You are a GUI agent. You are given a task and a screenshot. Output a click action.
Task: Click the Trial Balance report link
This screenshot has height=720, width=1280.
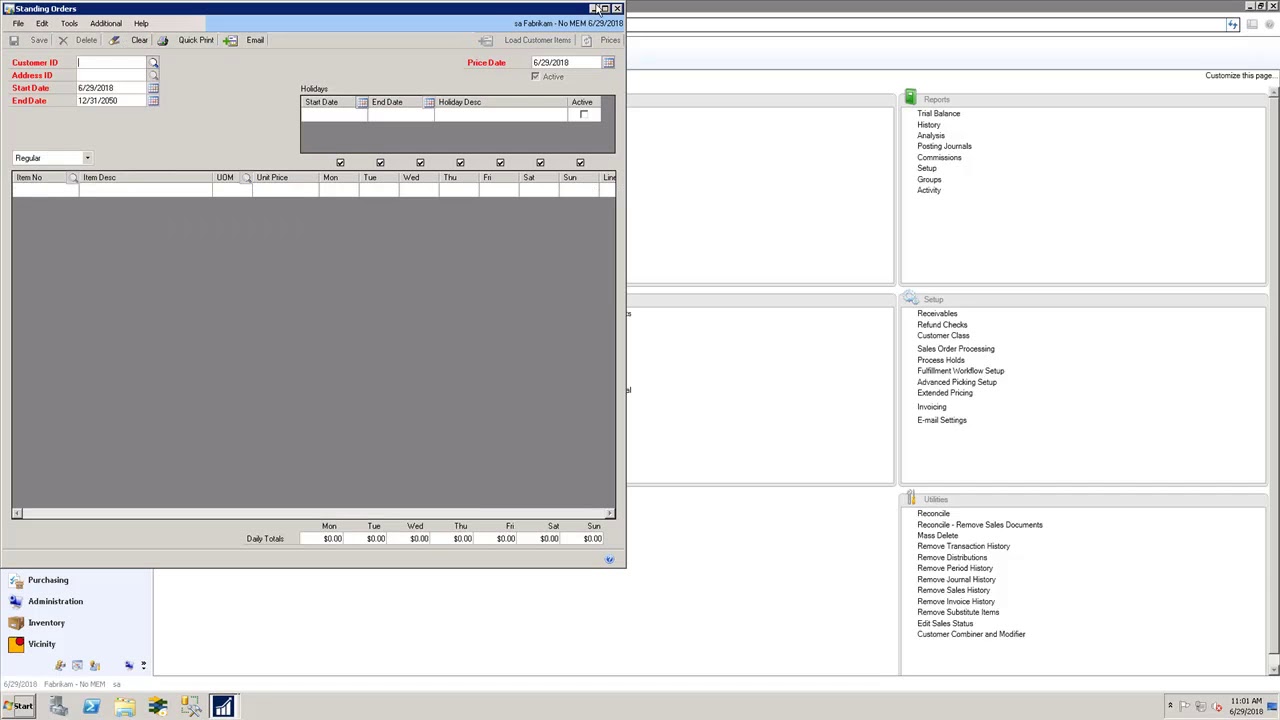(x=938, y=114)
